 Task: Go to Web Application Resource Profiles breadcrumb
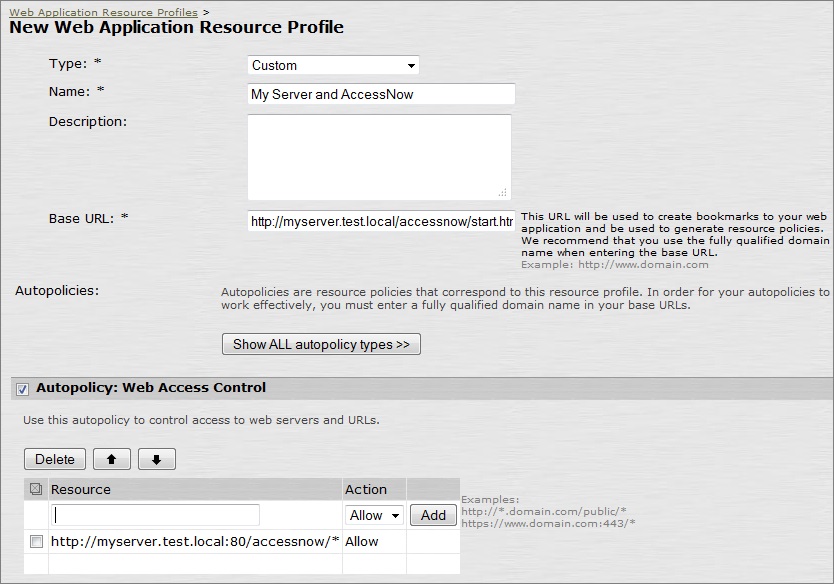pyautogui.click(x=103, y=12)
